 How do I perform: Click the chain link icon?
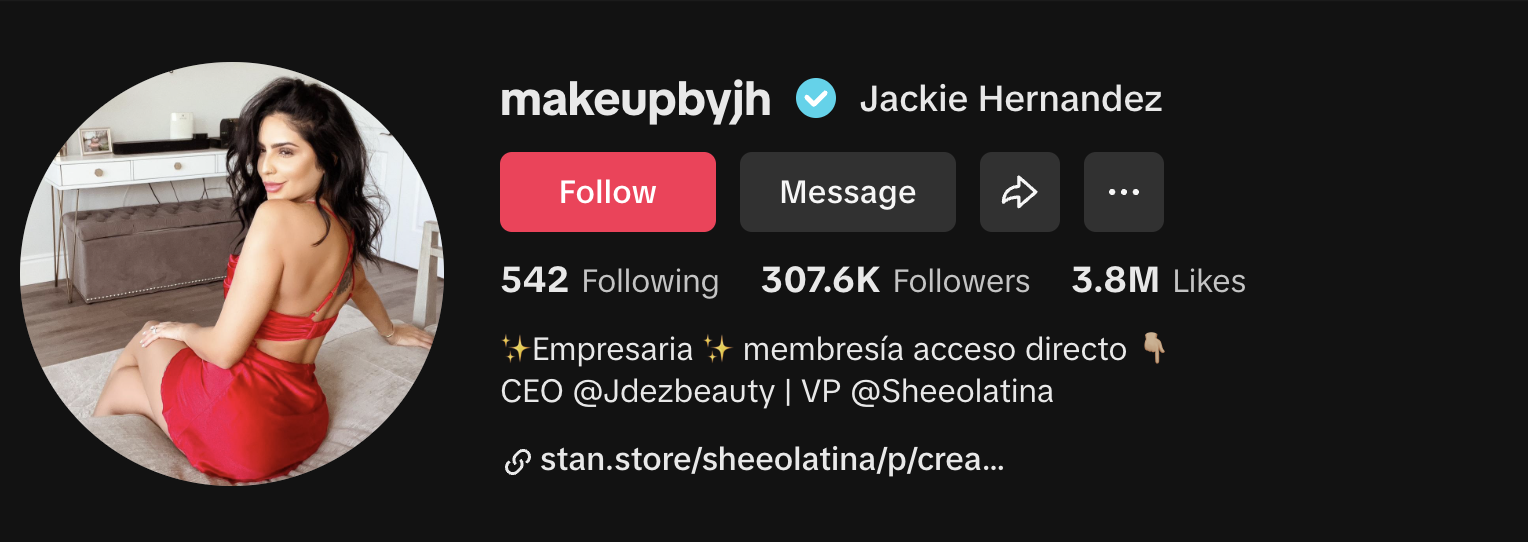click(x=517, y=462)
